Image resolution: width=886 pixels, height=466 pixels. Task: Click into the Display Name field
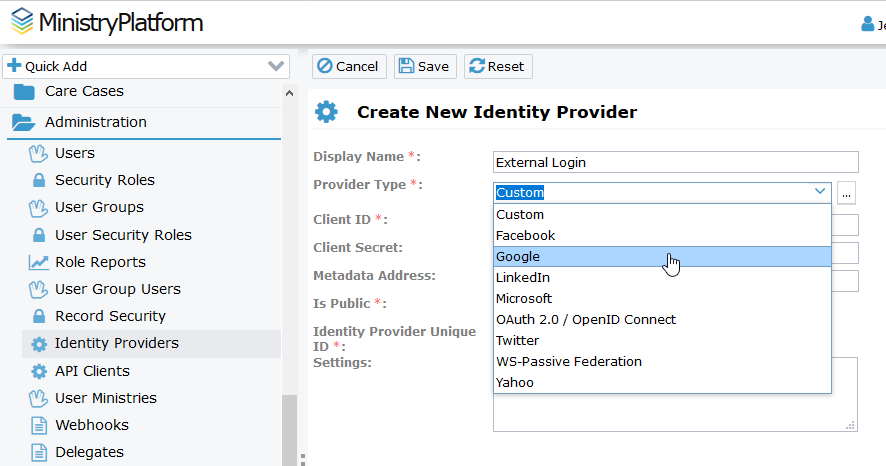coord(676,162)
